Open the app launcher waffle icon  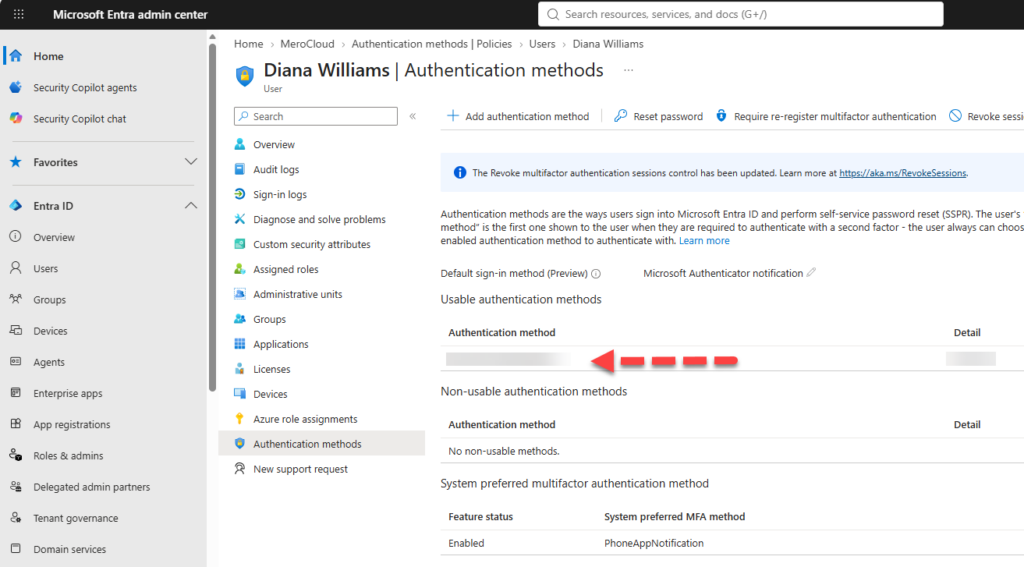point(18,14)
